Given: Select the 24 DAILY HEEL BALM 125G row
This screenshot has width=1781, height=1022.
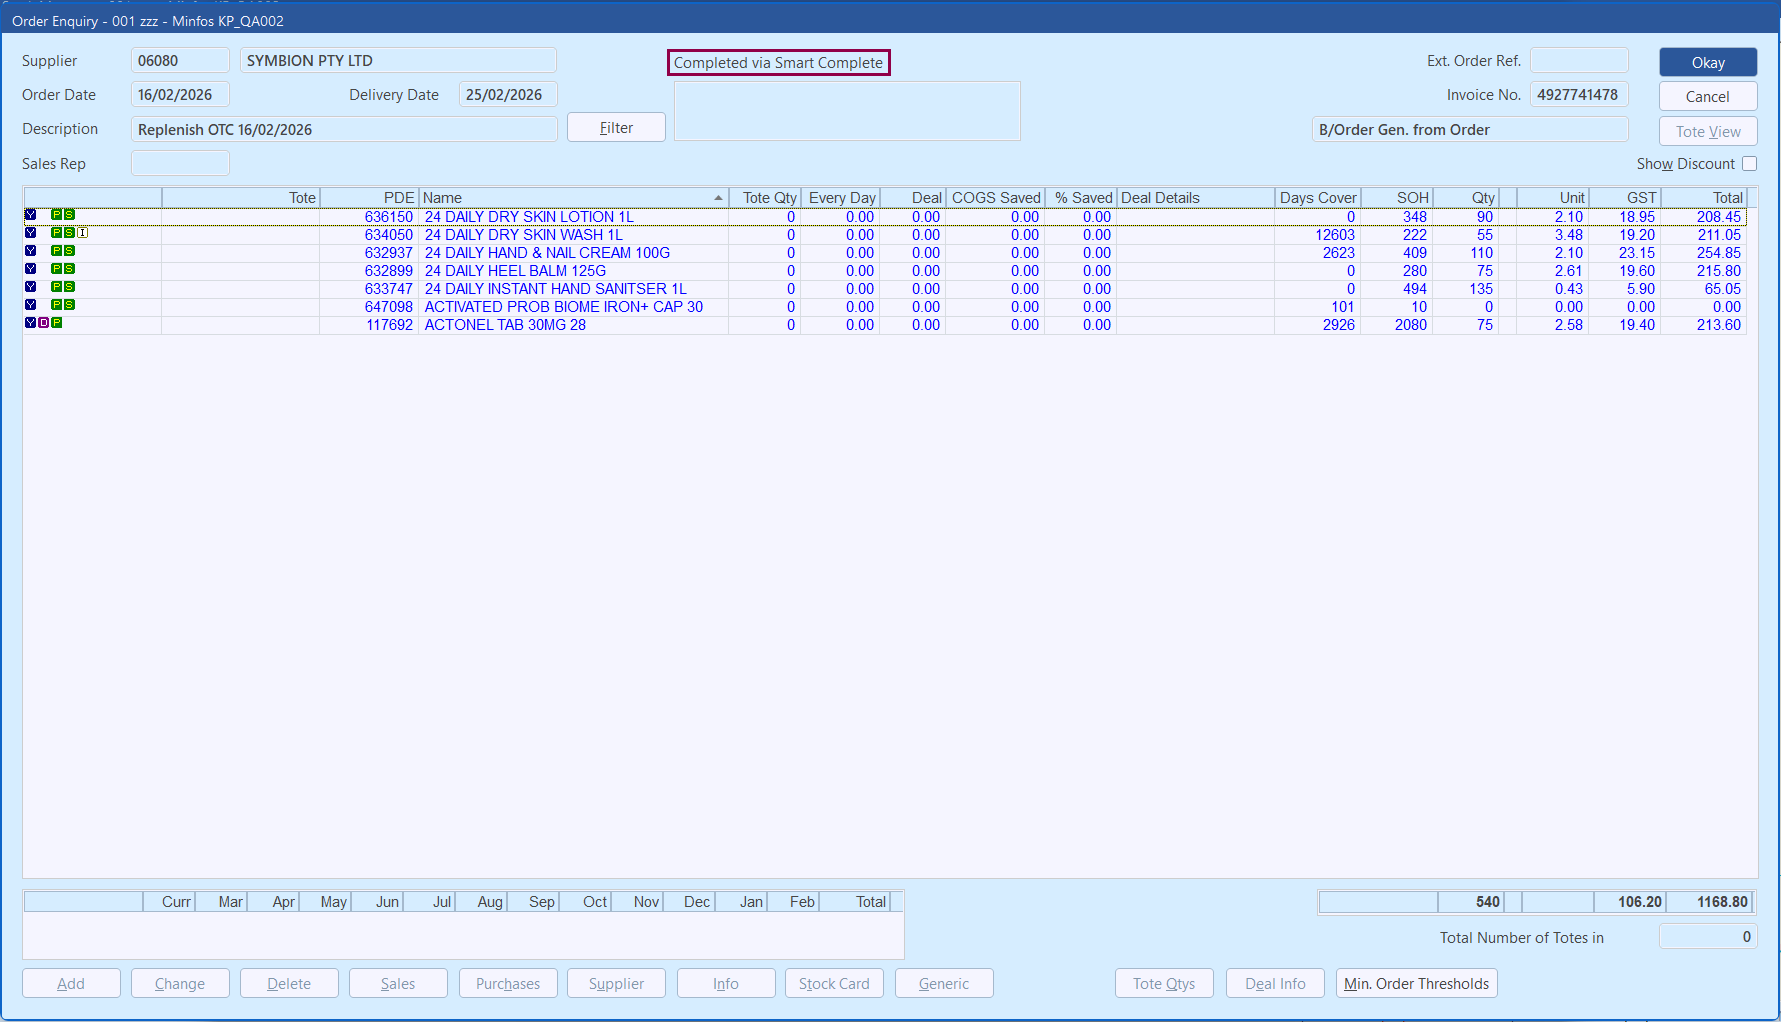Looking at the screenshot, I should pyautogui.click(x=515, y=271).
